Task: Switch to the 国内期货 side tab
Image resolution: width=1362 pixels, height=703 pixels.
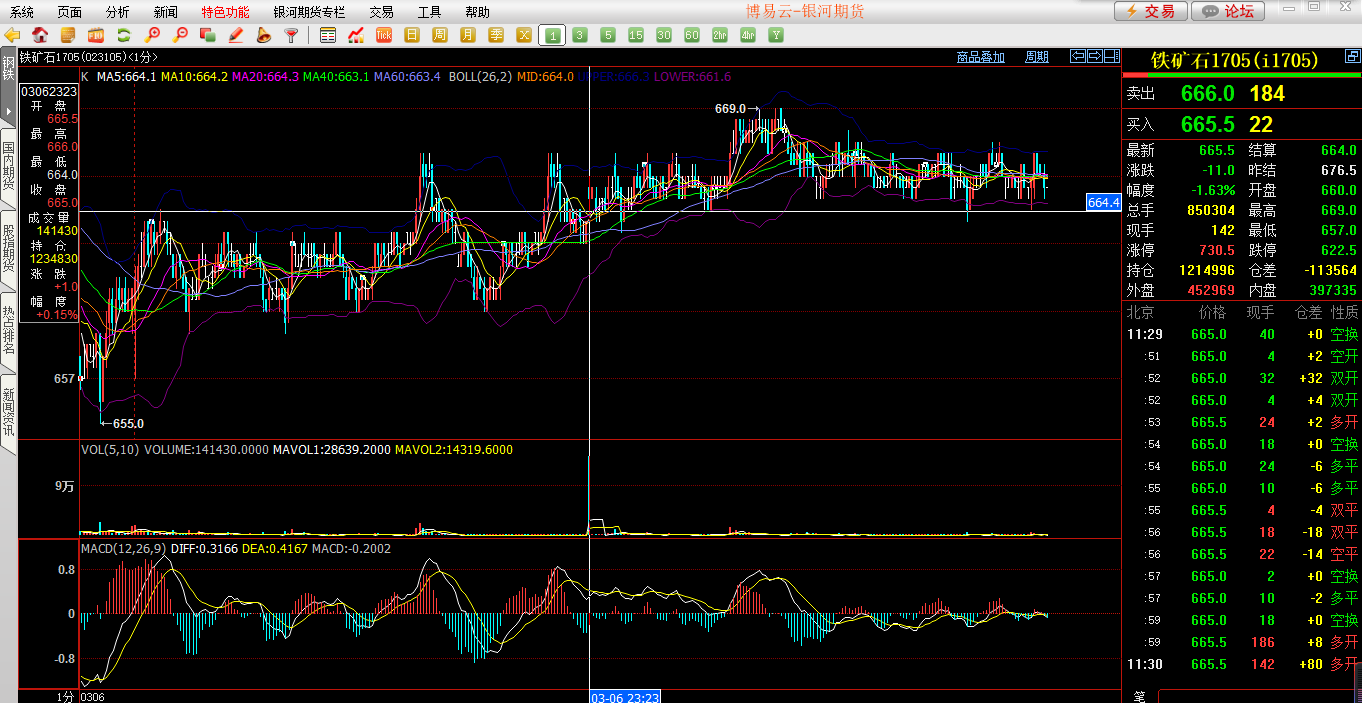Action: [x=8, y=166]
